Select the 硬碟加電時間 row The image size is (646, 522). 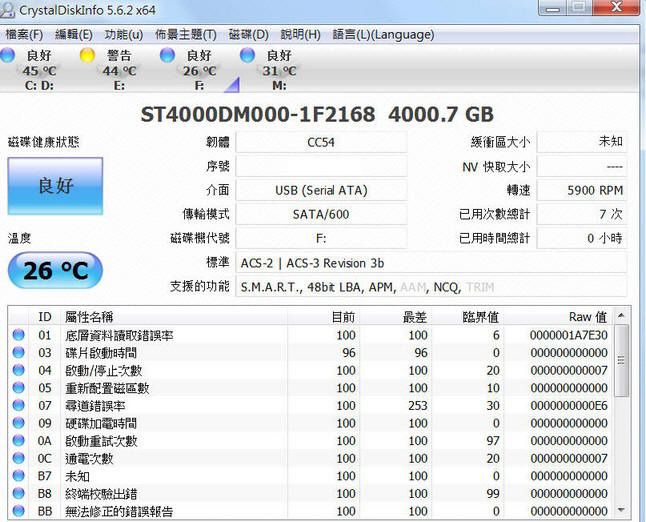(311, 423)
